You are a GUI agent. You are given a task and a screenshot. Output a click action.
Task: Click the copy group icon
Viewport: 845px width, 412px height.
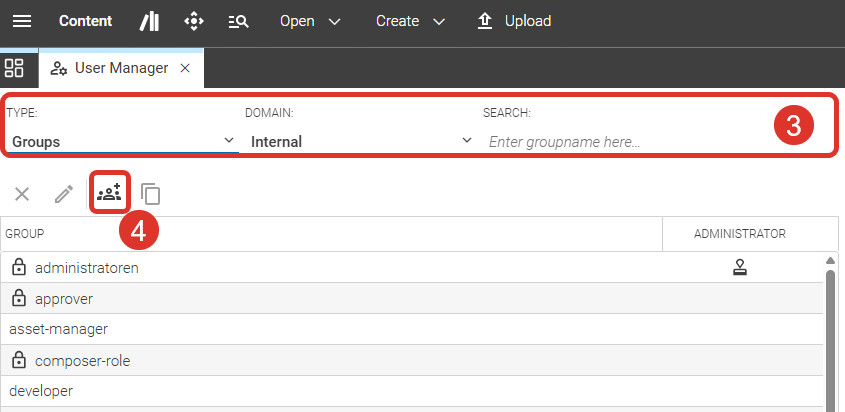[151, 194]
